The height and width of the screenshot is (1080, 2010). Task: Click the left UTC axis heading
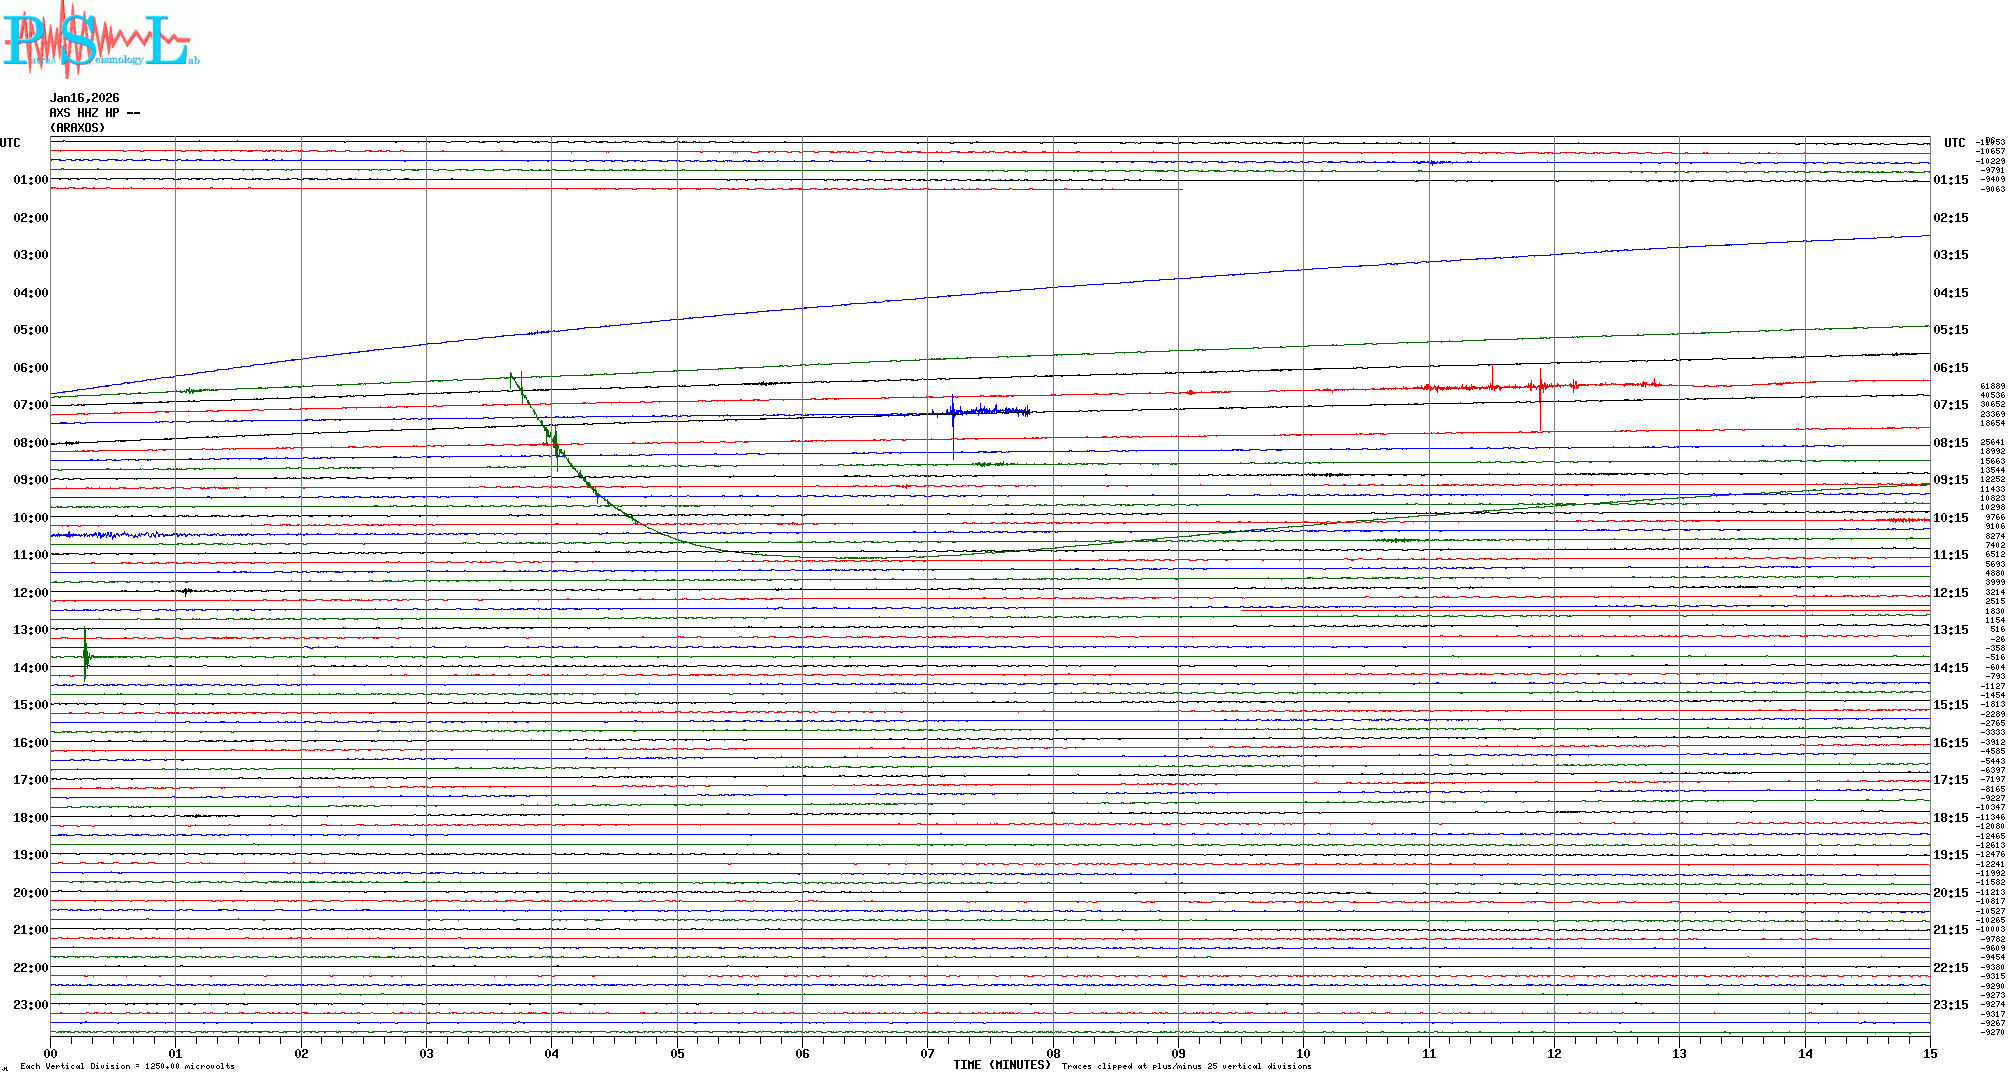(10, 143)
